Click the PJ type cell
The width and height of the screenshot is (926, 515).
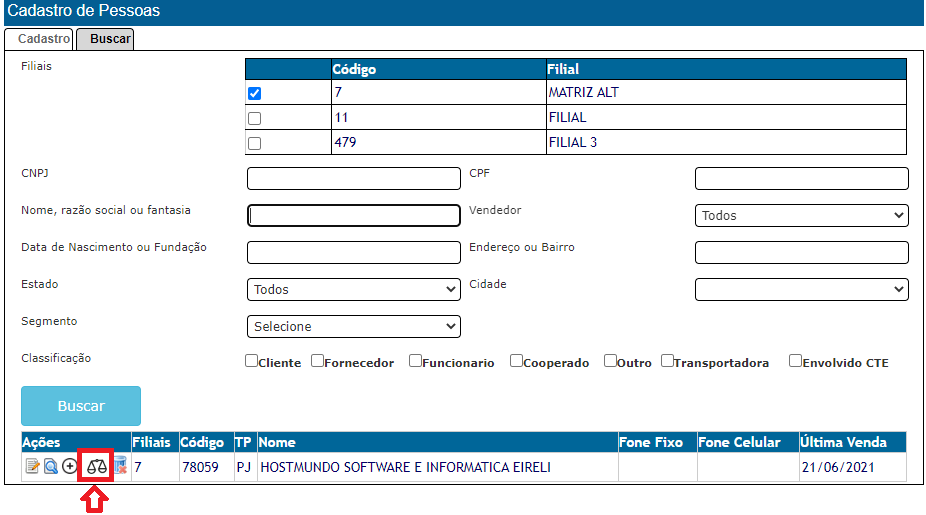(244, 467)
